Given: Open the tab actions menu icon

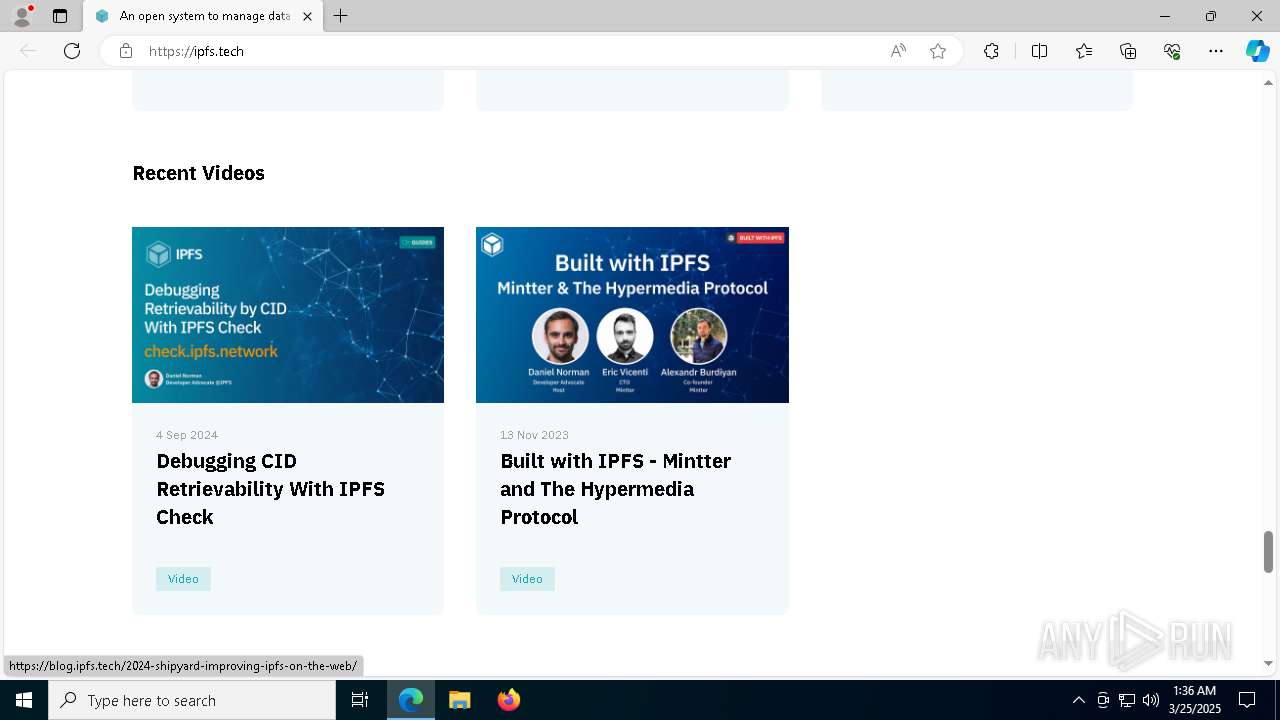Looking at the screenshot, I should coord(60,16).
